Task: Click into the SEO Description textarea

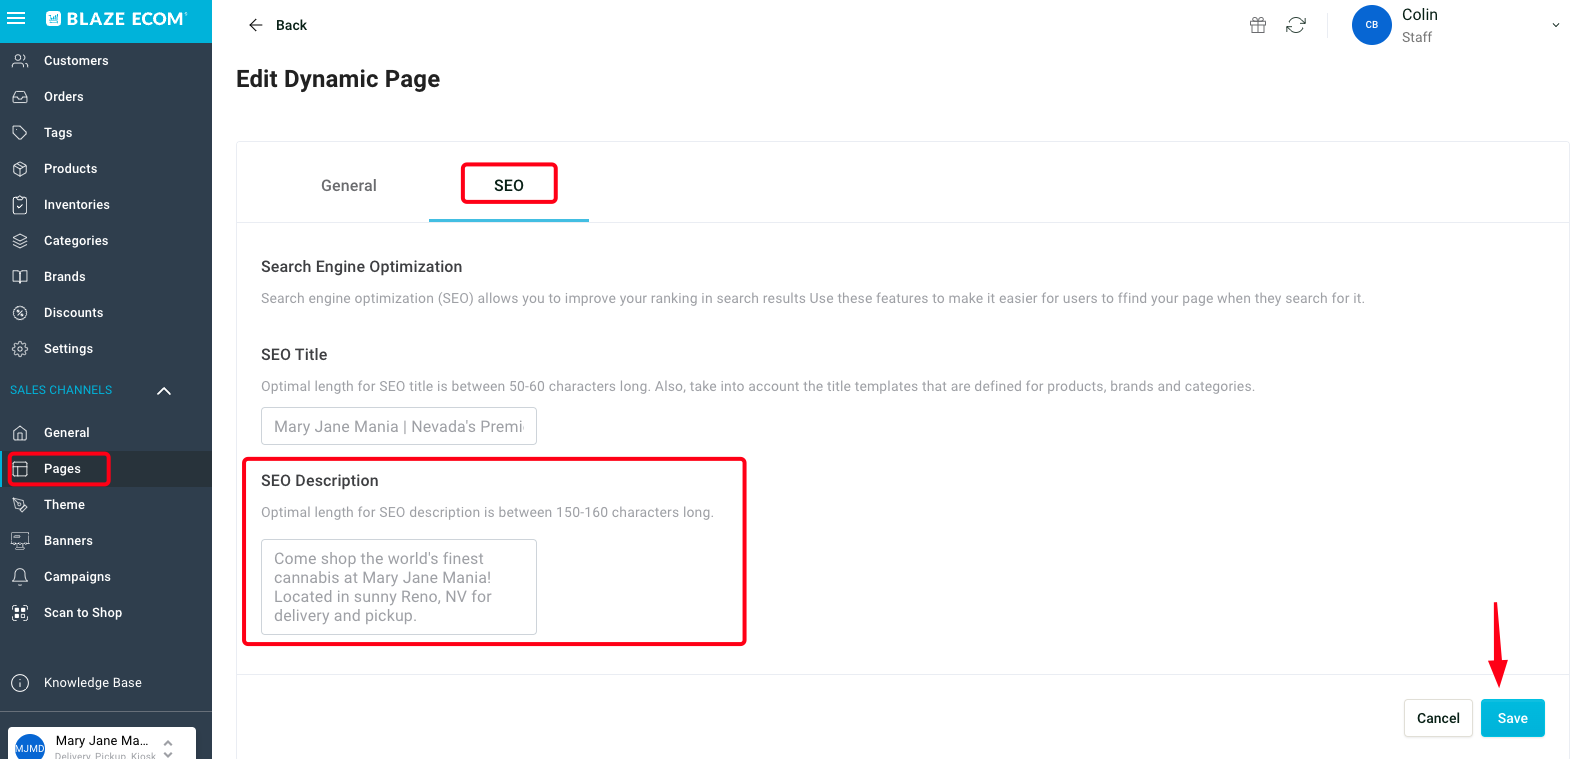Action: tap(399, 587)
